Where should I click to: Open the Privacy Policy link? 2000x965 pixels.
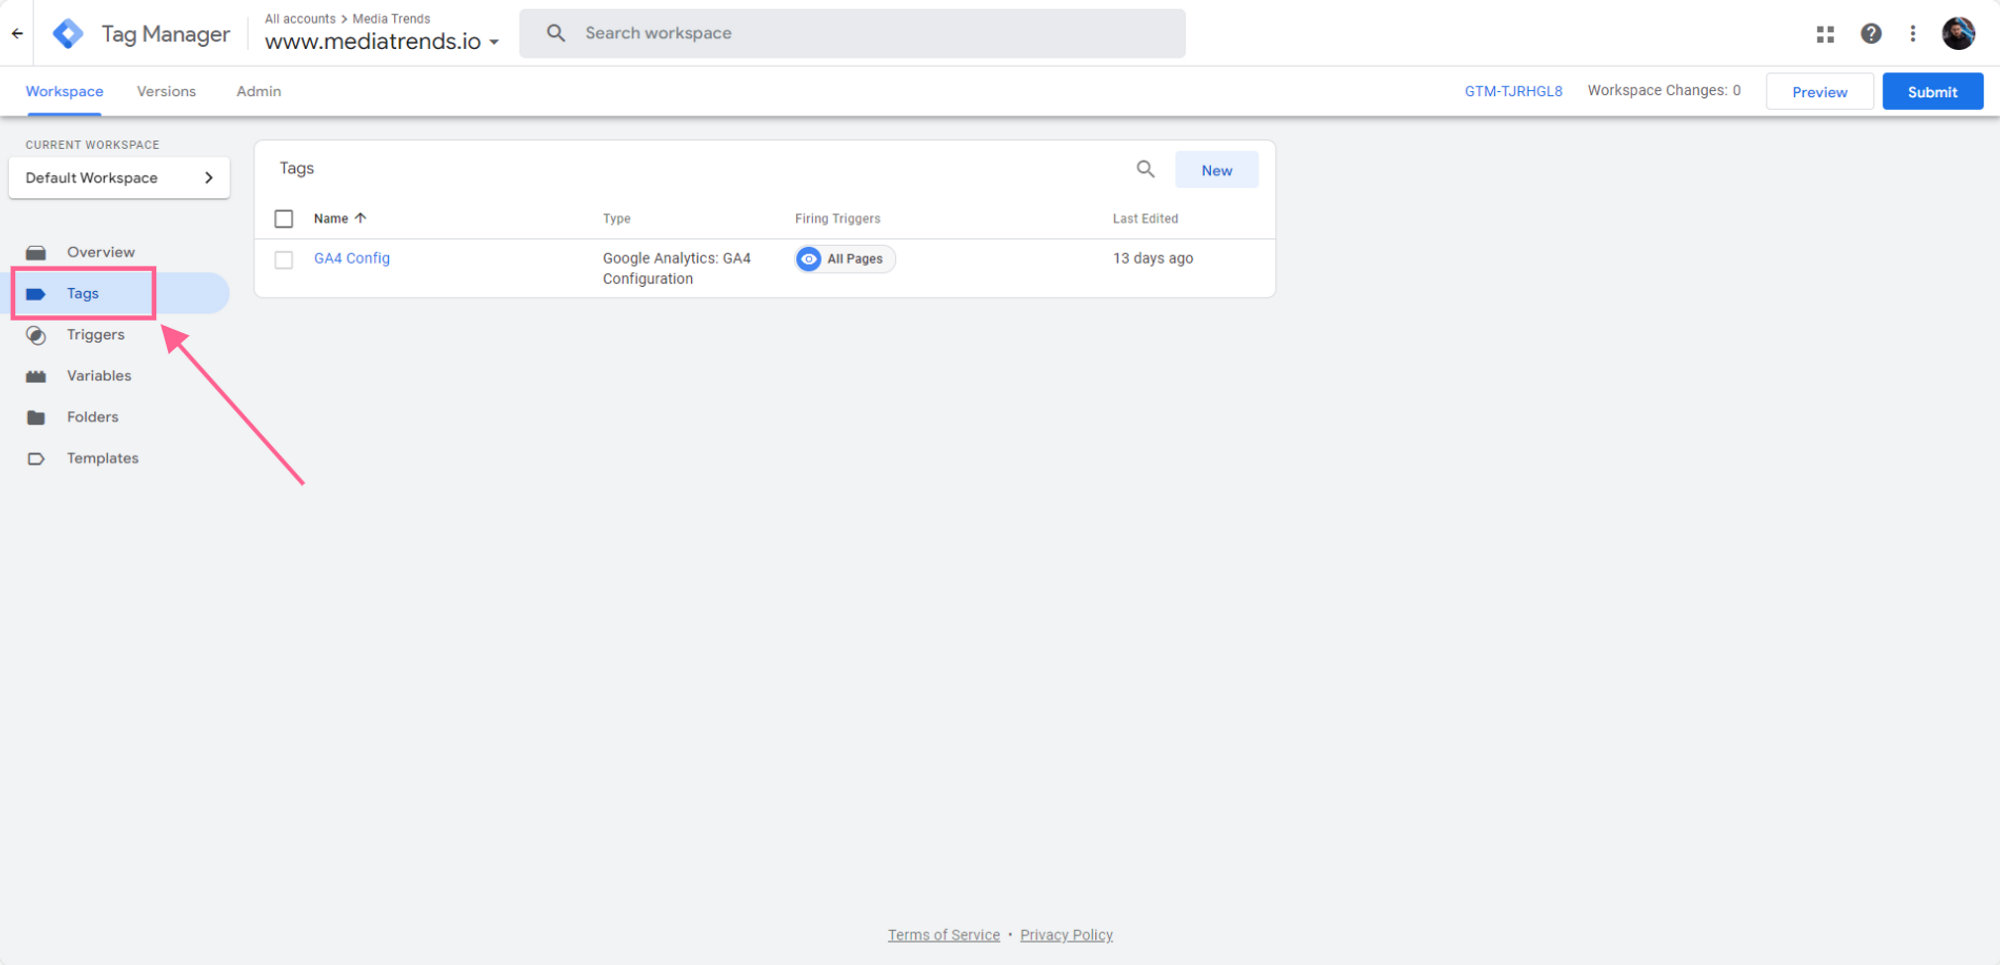(x=1066, y=935)
